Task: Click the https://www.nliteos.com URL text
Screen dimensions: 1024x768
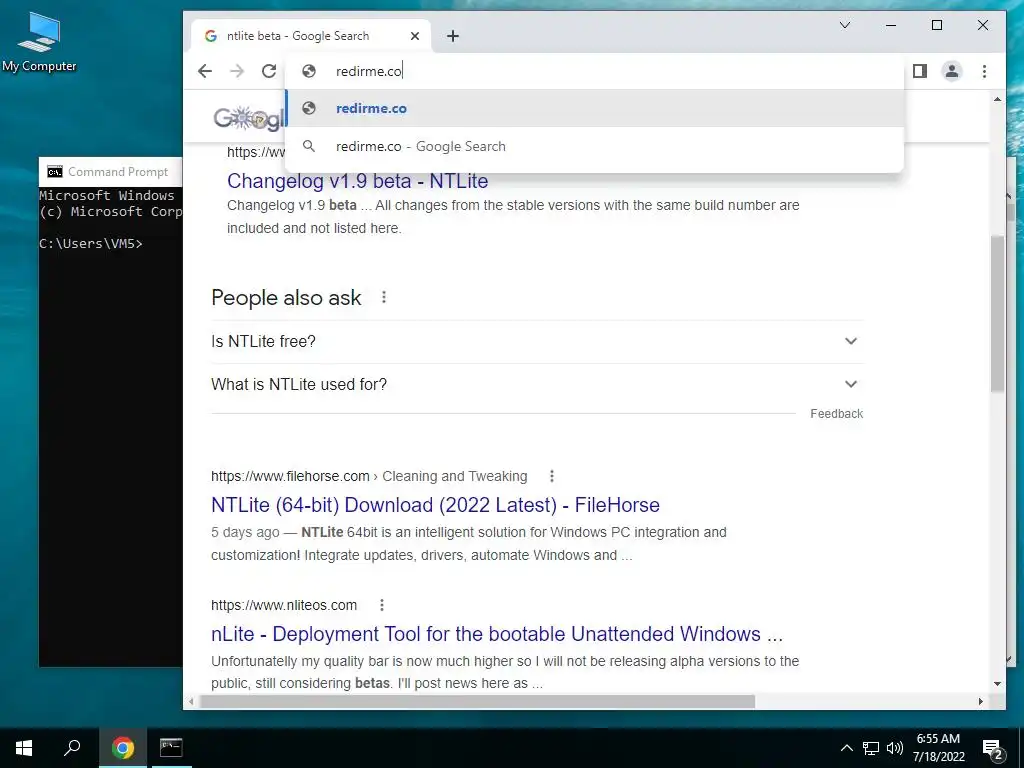Action: [284, 605]
